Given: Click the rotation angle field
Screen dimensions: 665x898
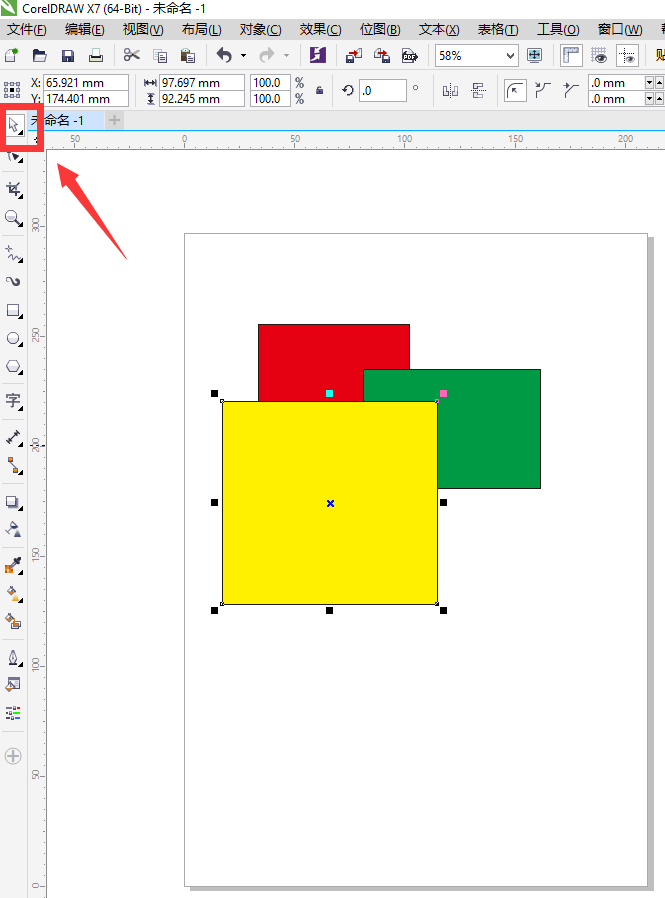Looking at the screenshot, I should [383, 90].
